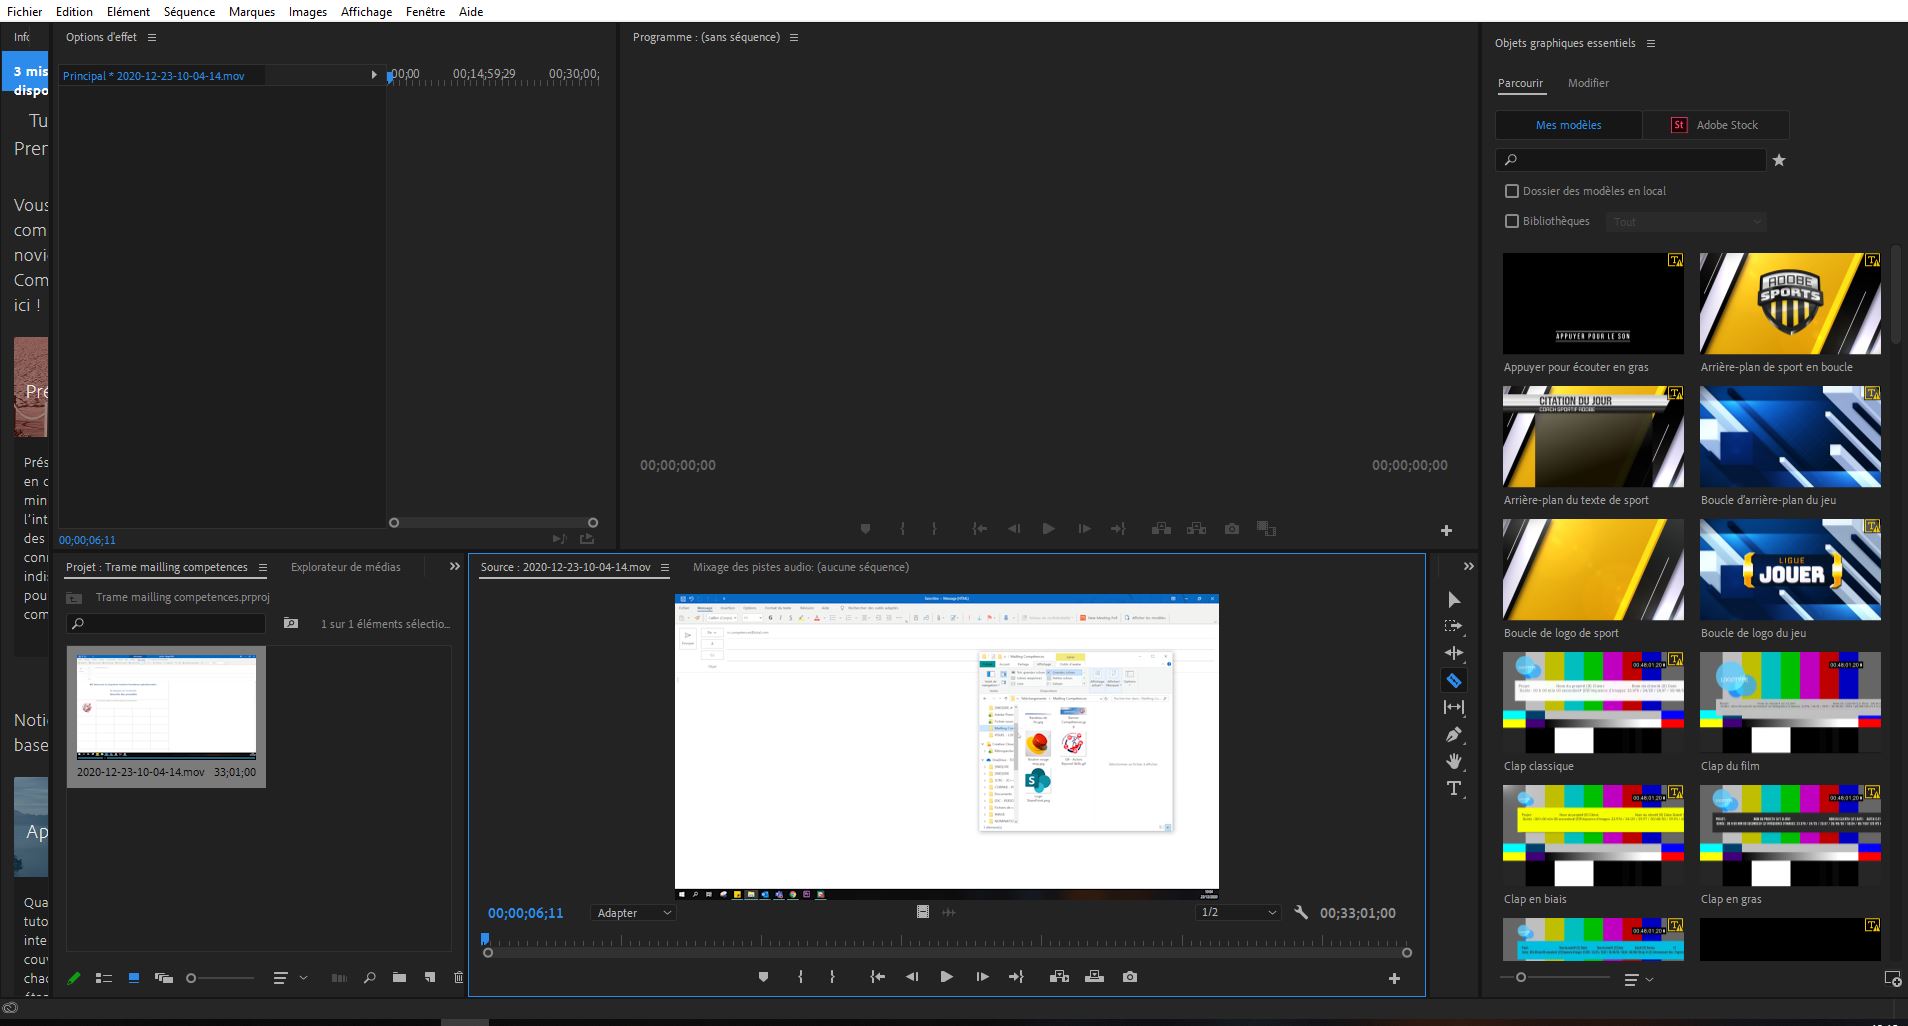Delete selected item with the trash bin icon
This screenshot has height=1026, width=1908.
point(459,978)
